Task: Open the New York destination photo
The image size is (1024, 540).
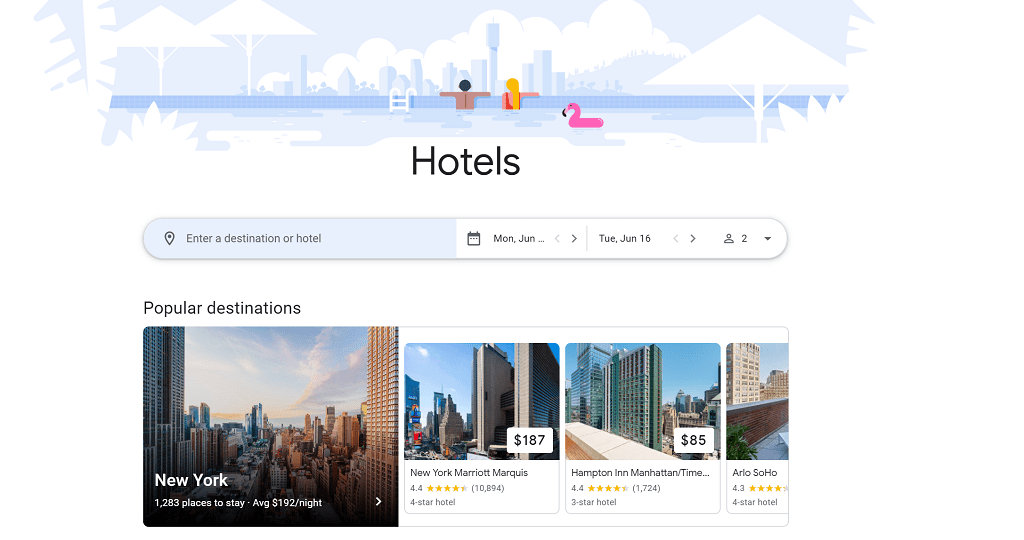Action: click(270, 426)
